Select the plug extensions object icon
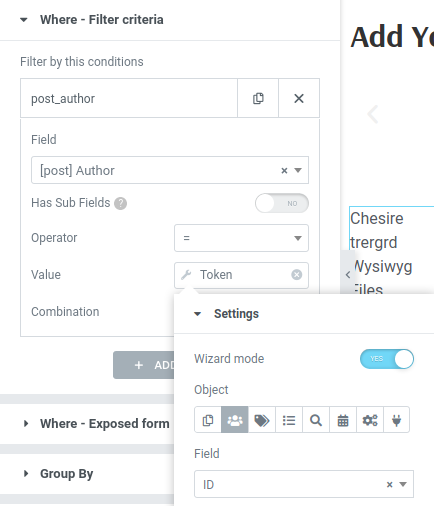This screenshot has width=434, height=506. (396, 420)
